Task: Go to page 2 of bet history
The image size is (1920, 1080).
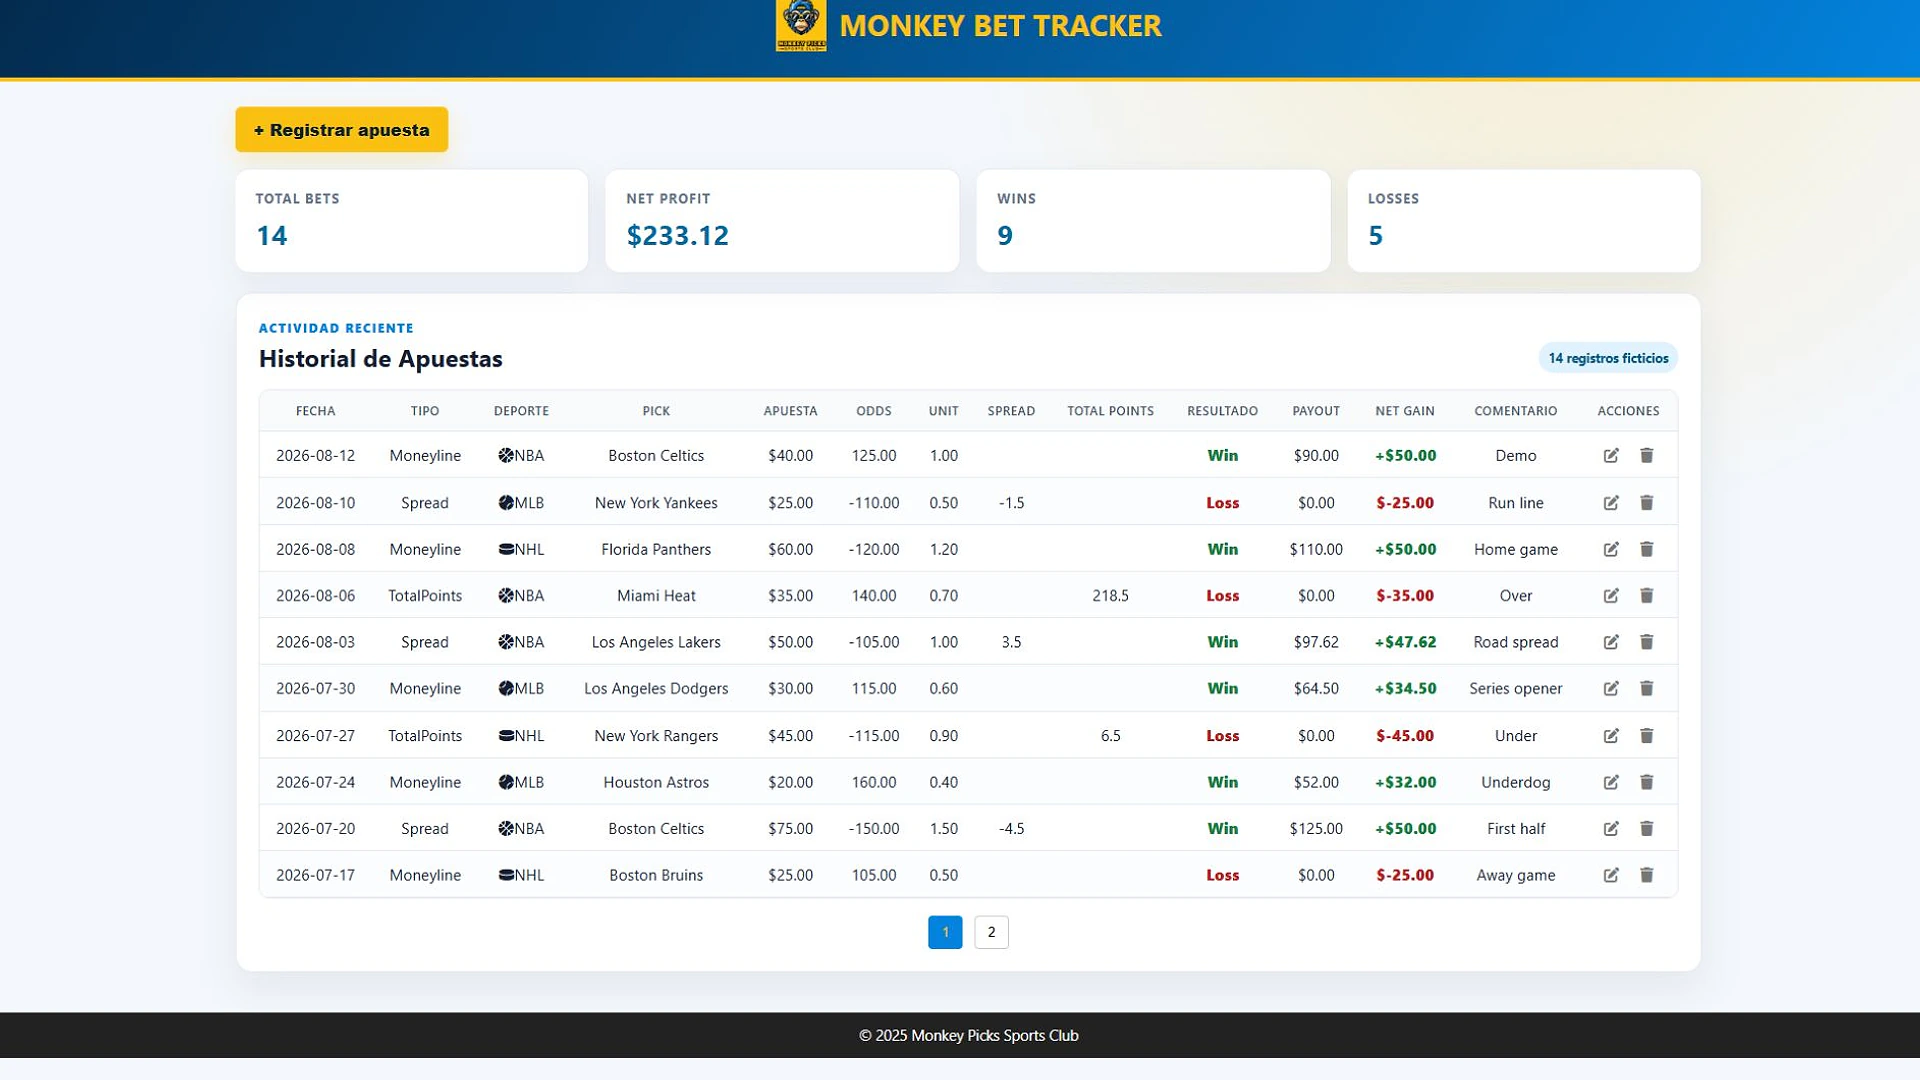Action: [x=991, y=932]
